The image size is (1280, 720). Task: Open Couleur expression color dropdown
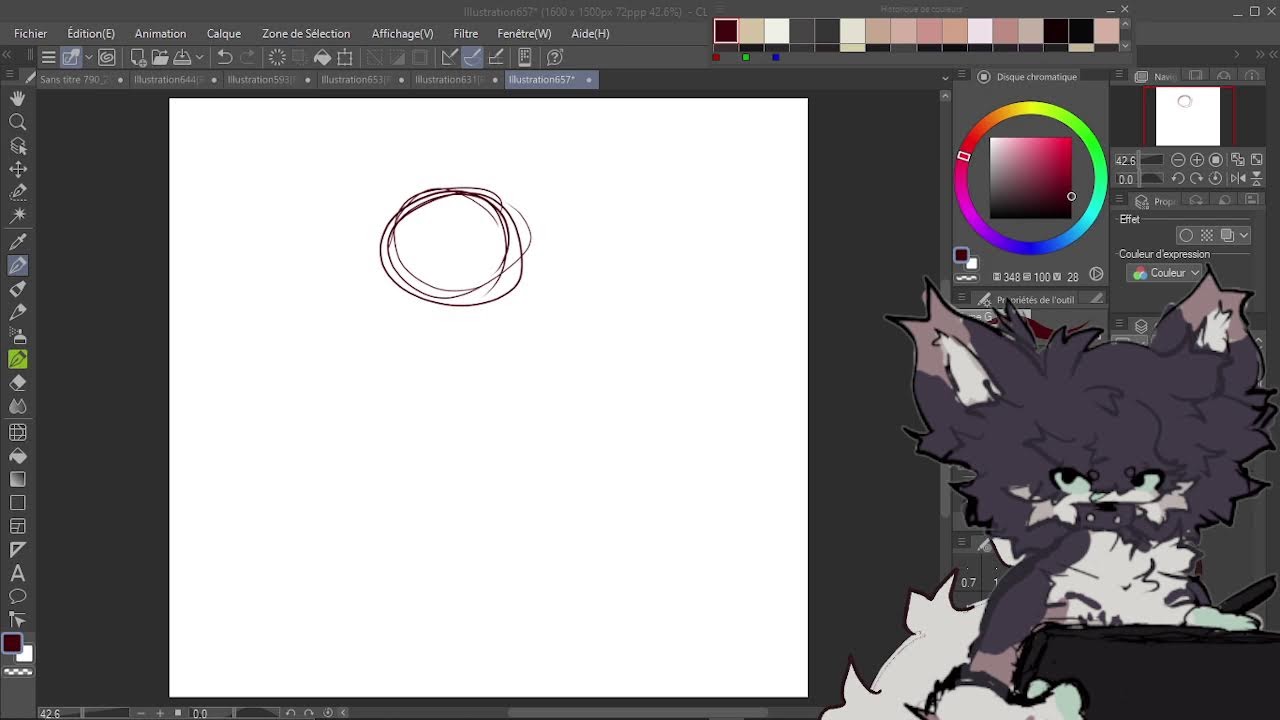[1164, 273]
